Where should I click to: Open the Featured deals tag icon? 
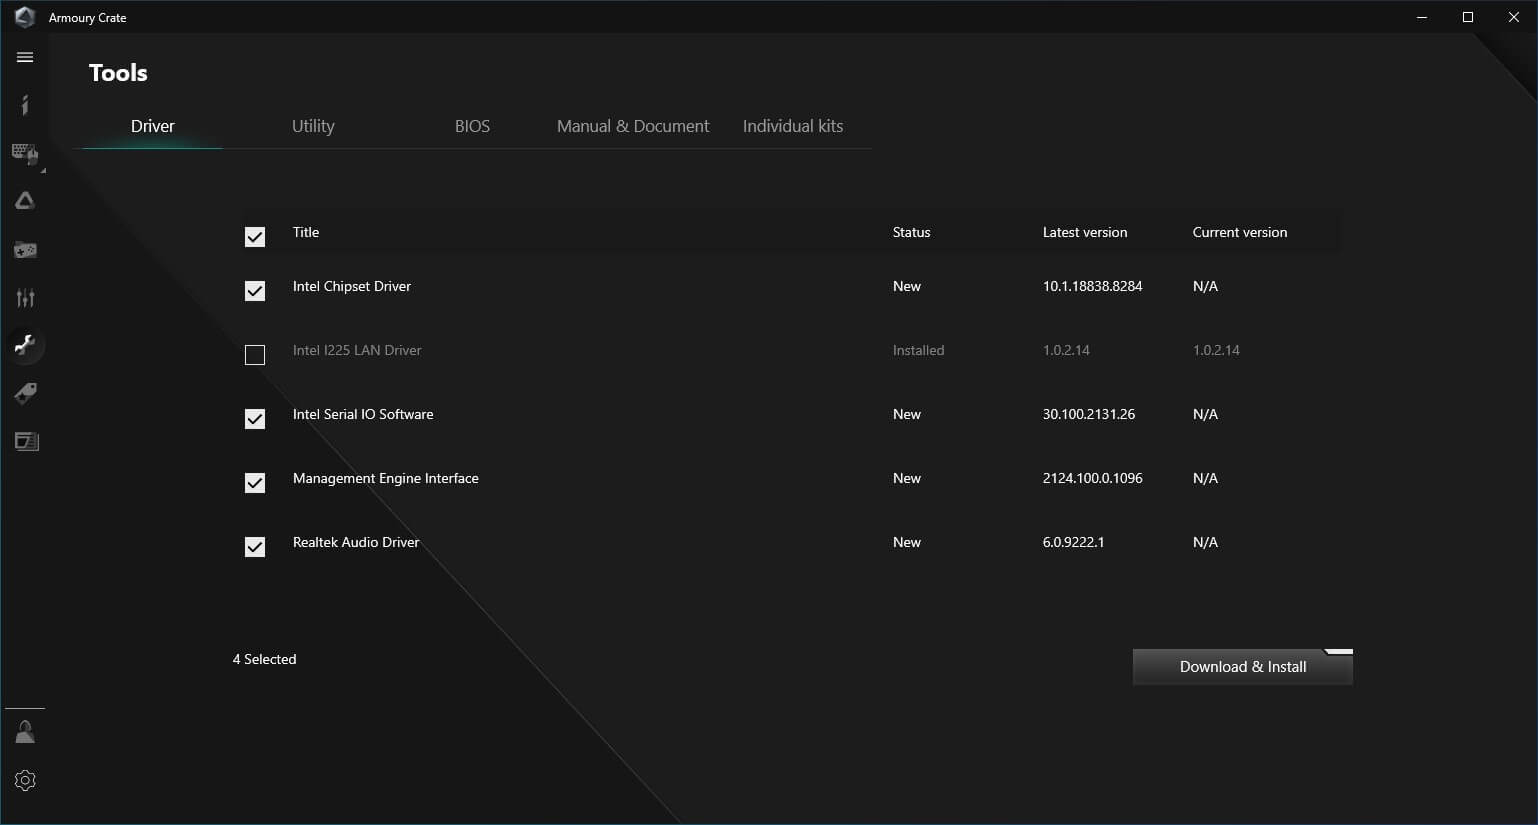pyautogui.click(x=25, y=393)
